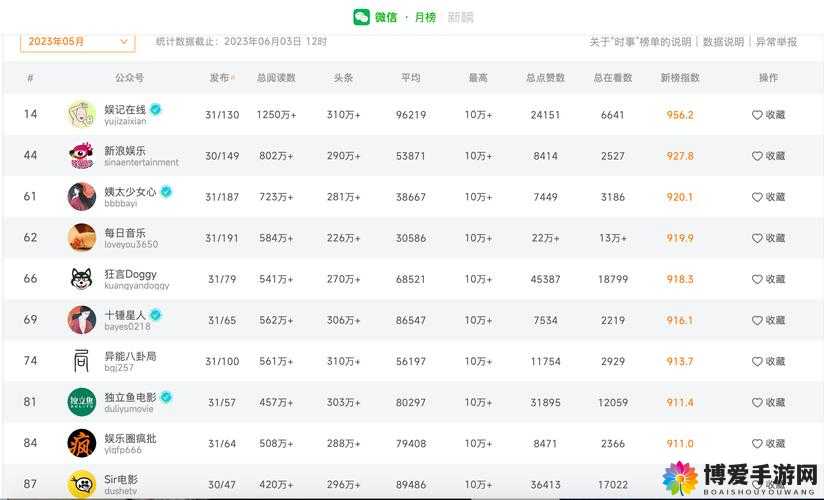Select rank number 14 cell
This screenshot has width=824, height=500.
point(30,114)
